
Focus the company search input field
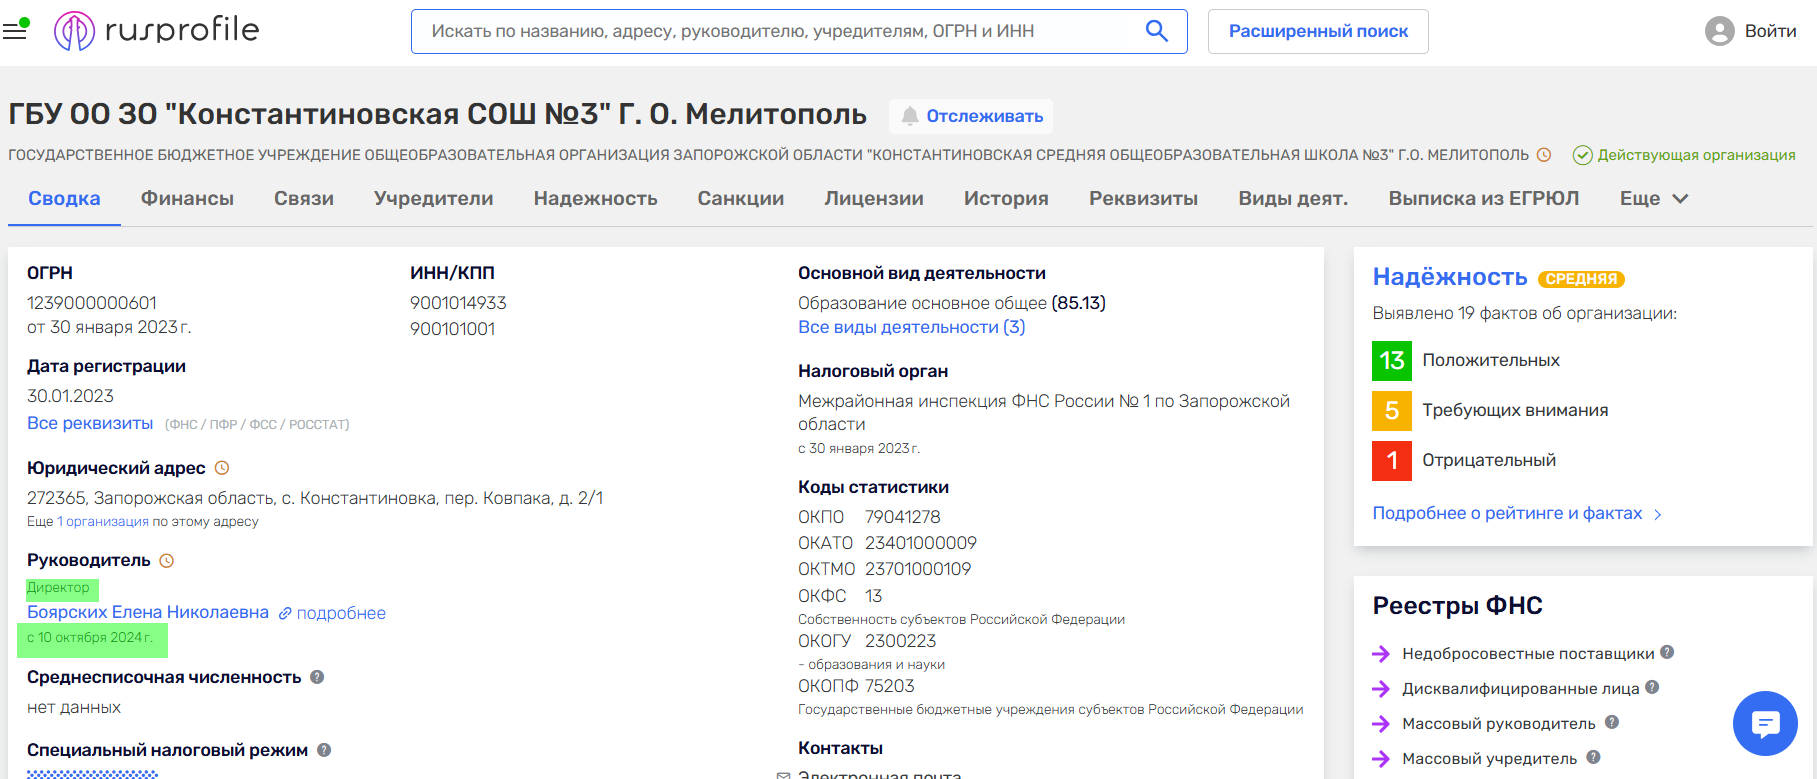(780, 31)
